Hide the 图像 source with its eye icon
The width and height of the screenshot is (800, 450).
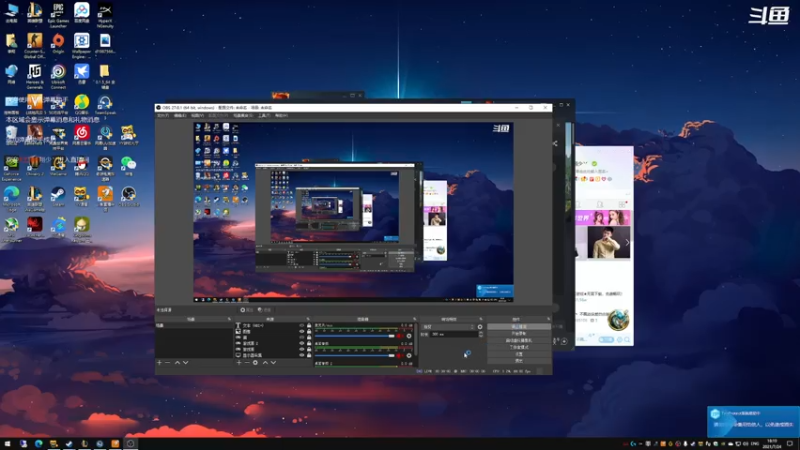(302, 332)
